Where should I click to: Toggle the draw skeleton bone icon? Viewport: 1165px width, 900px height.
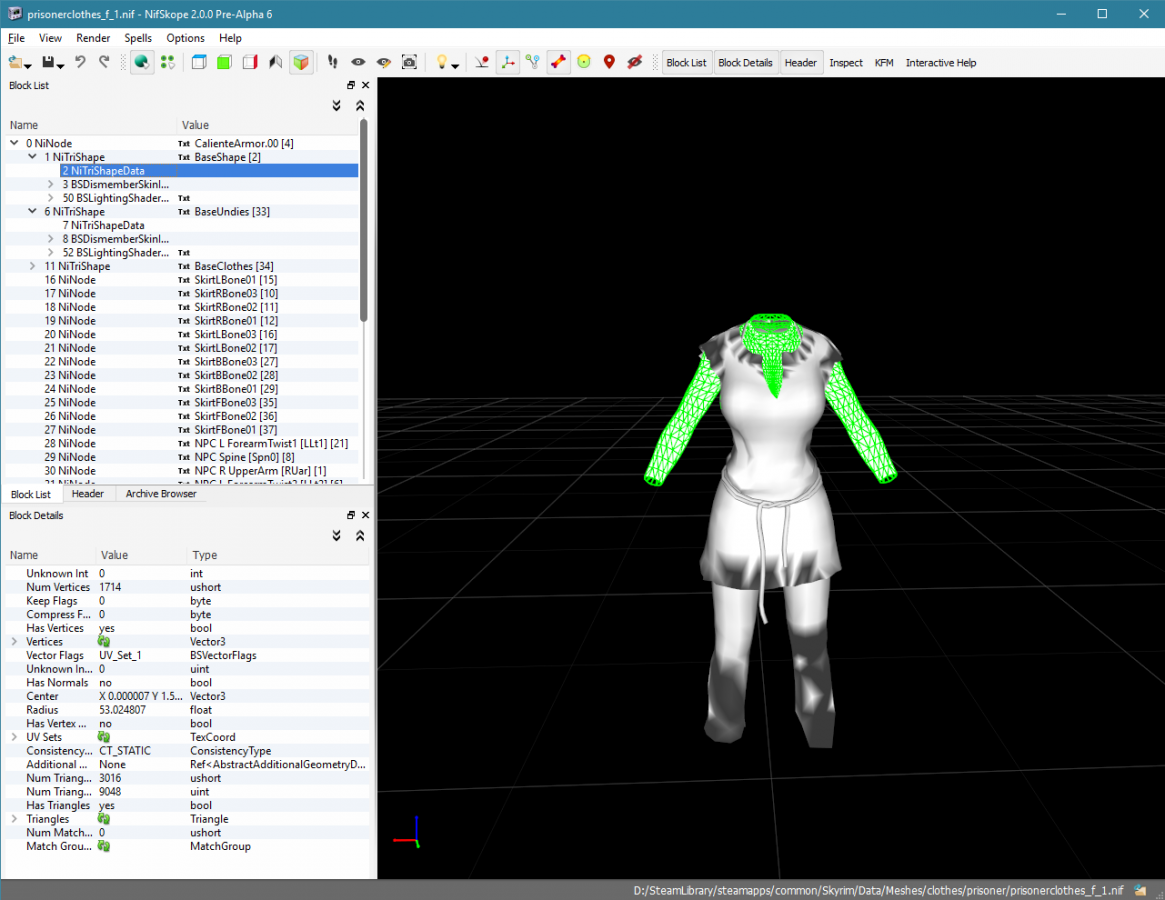point(558,62)
